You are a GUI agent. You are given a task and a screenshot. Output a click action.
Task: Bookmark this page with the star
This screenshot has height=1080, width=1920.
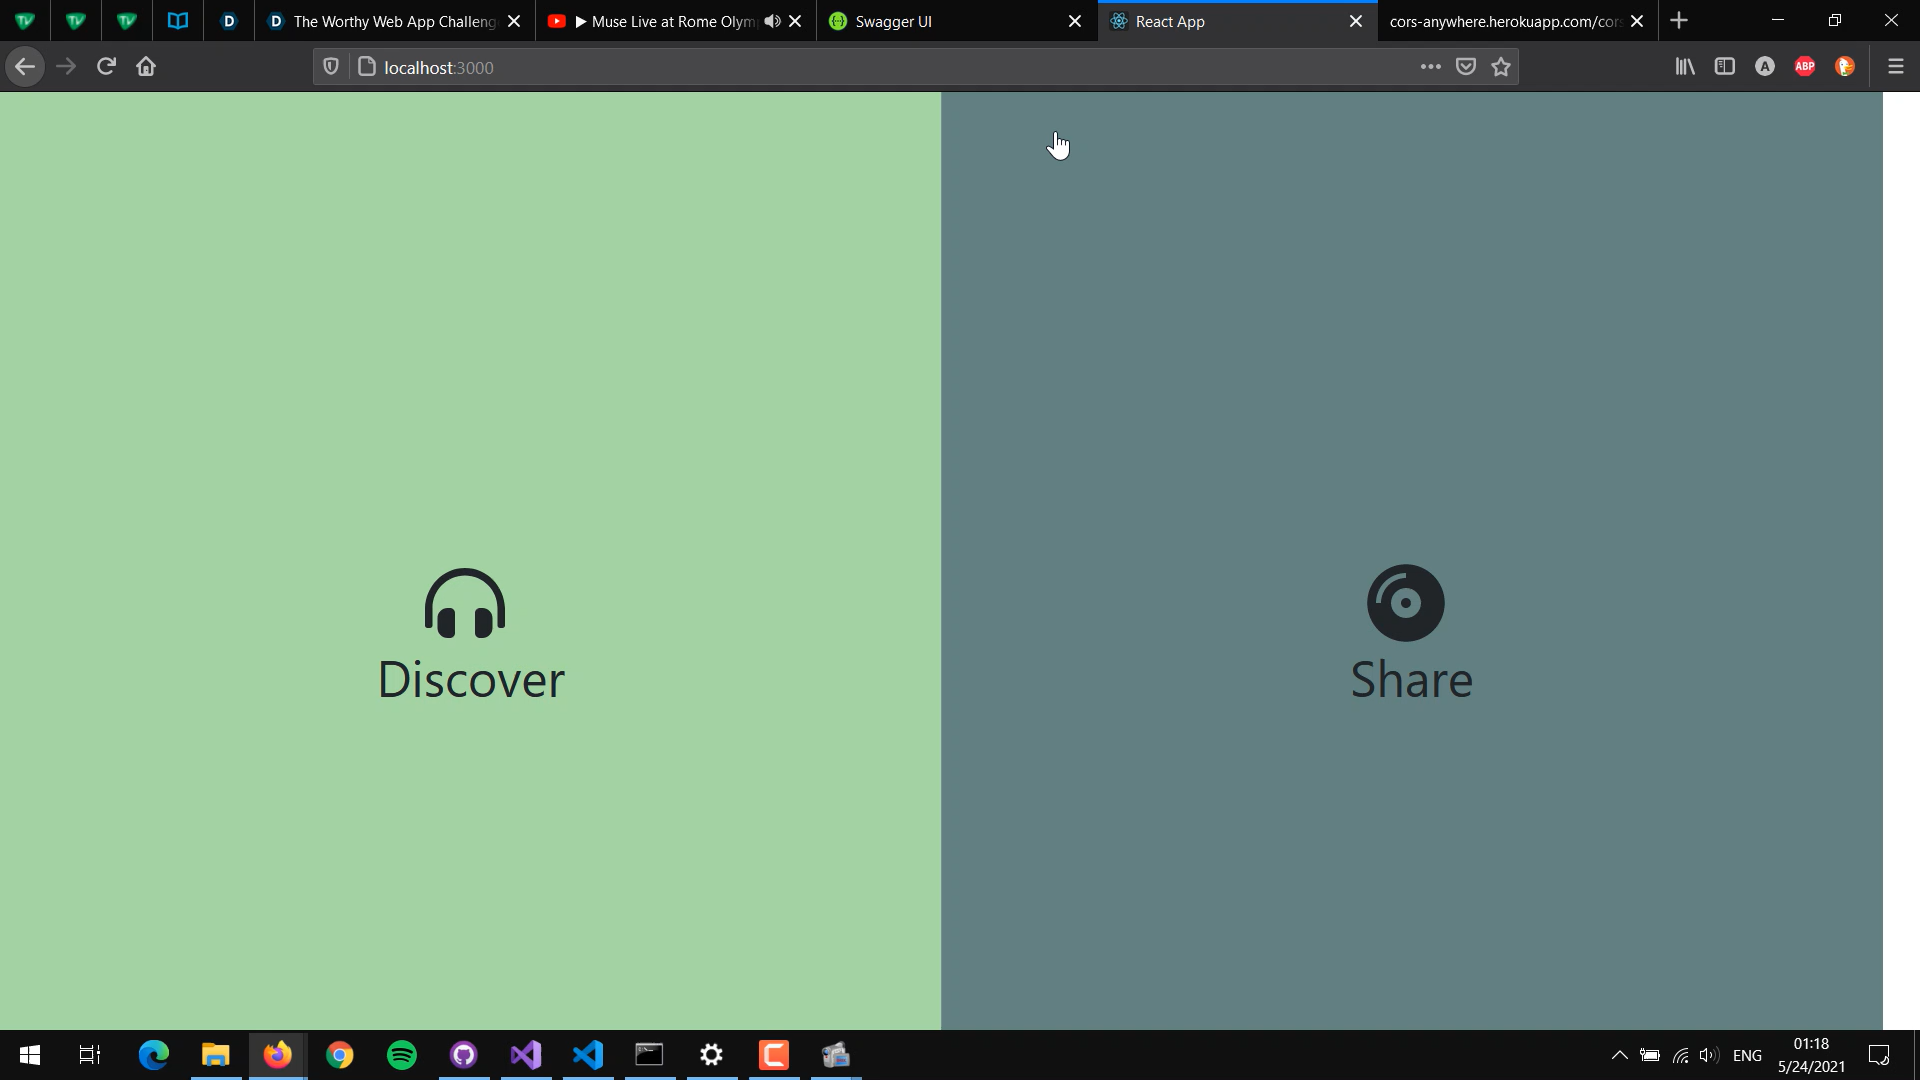click(x=1501, y=67)
